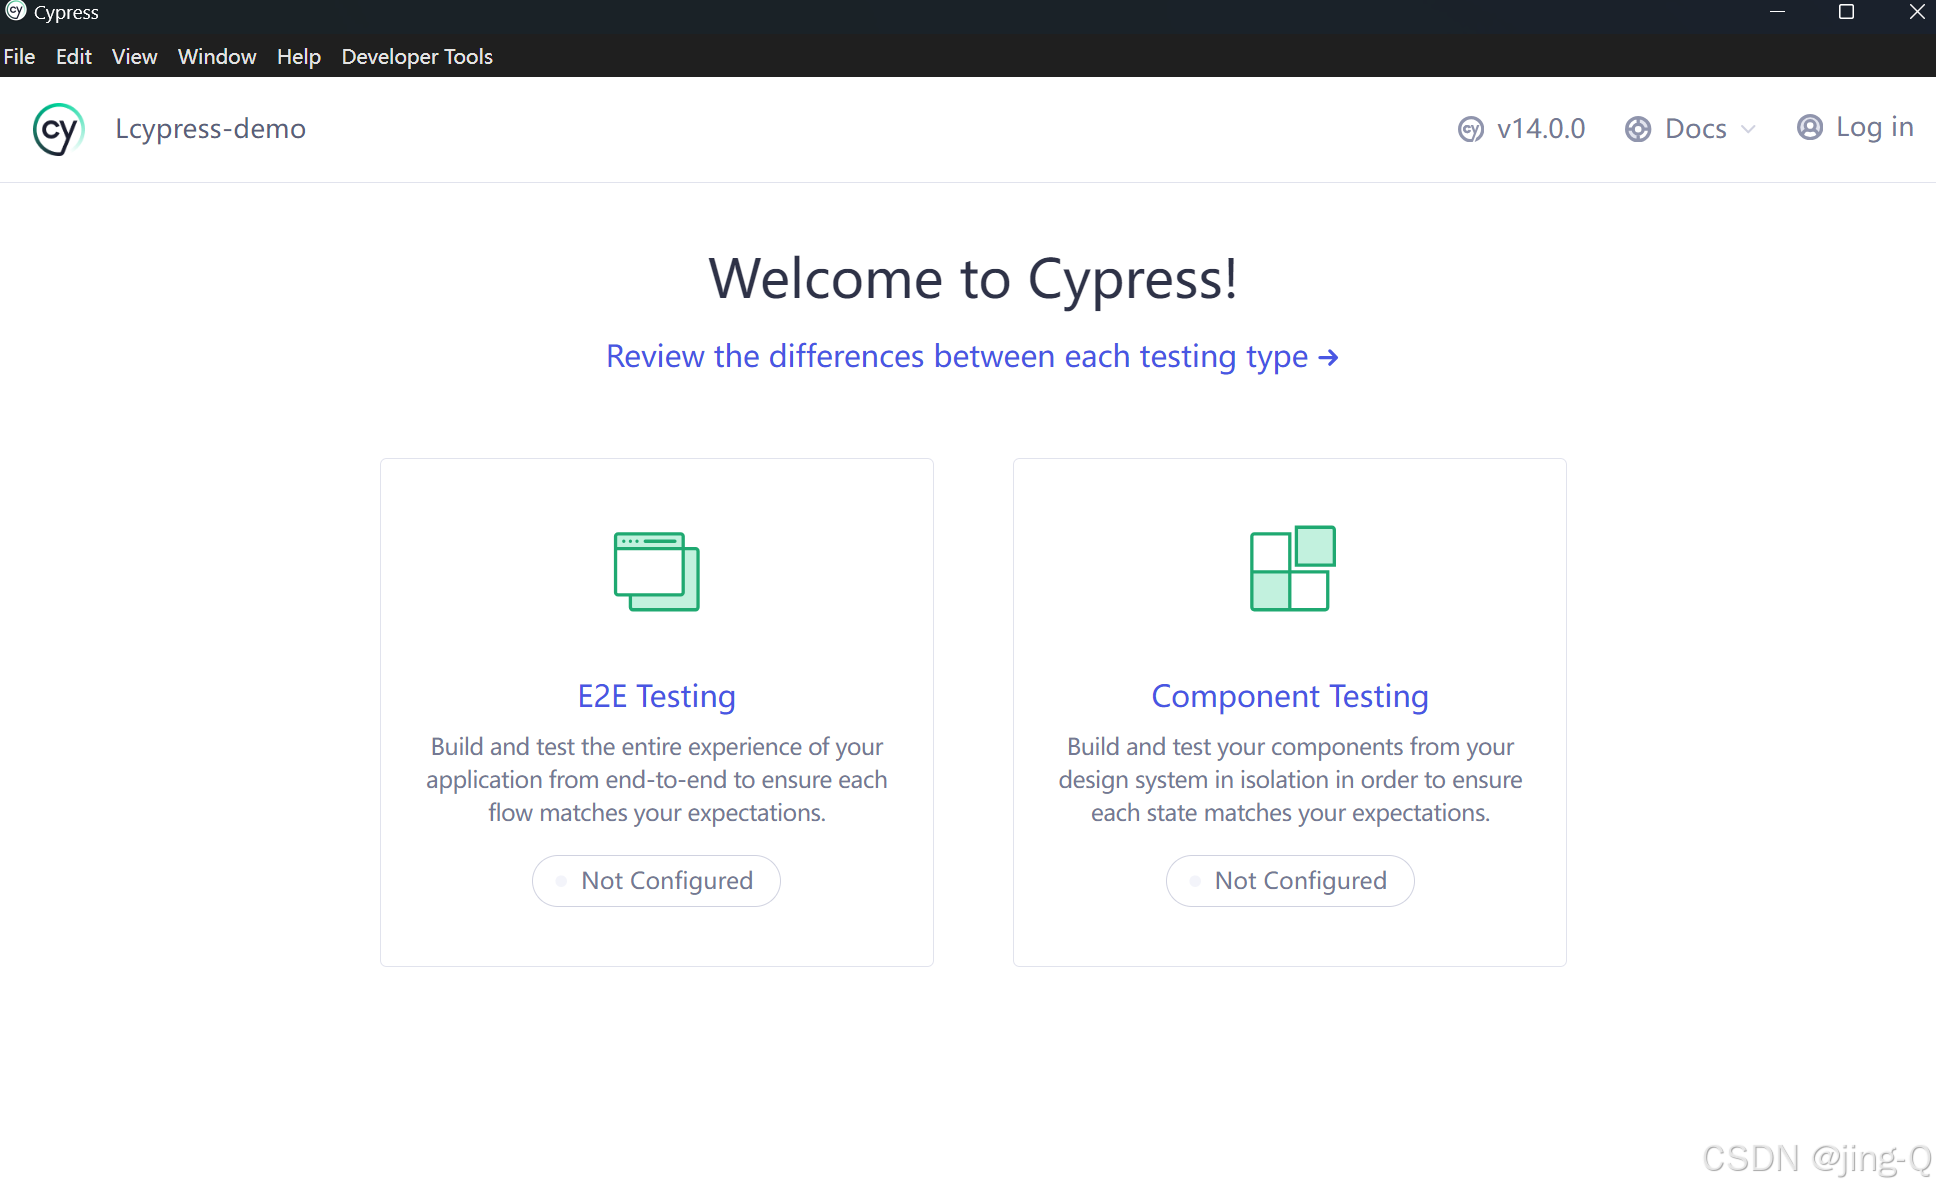The width and height of the screenshot is (1936, 1190).
Task: Click the Cypress logo in the header
Action: click(58, 129)
